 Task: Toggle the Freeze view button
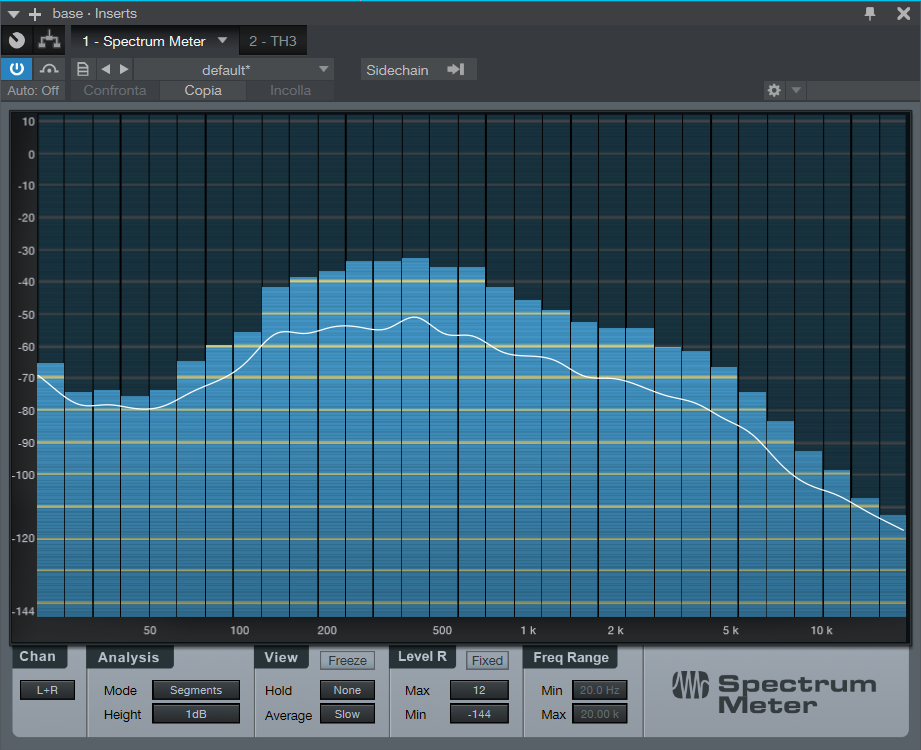(347, 660)
